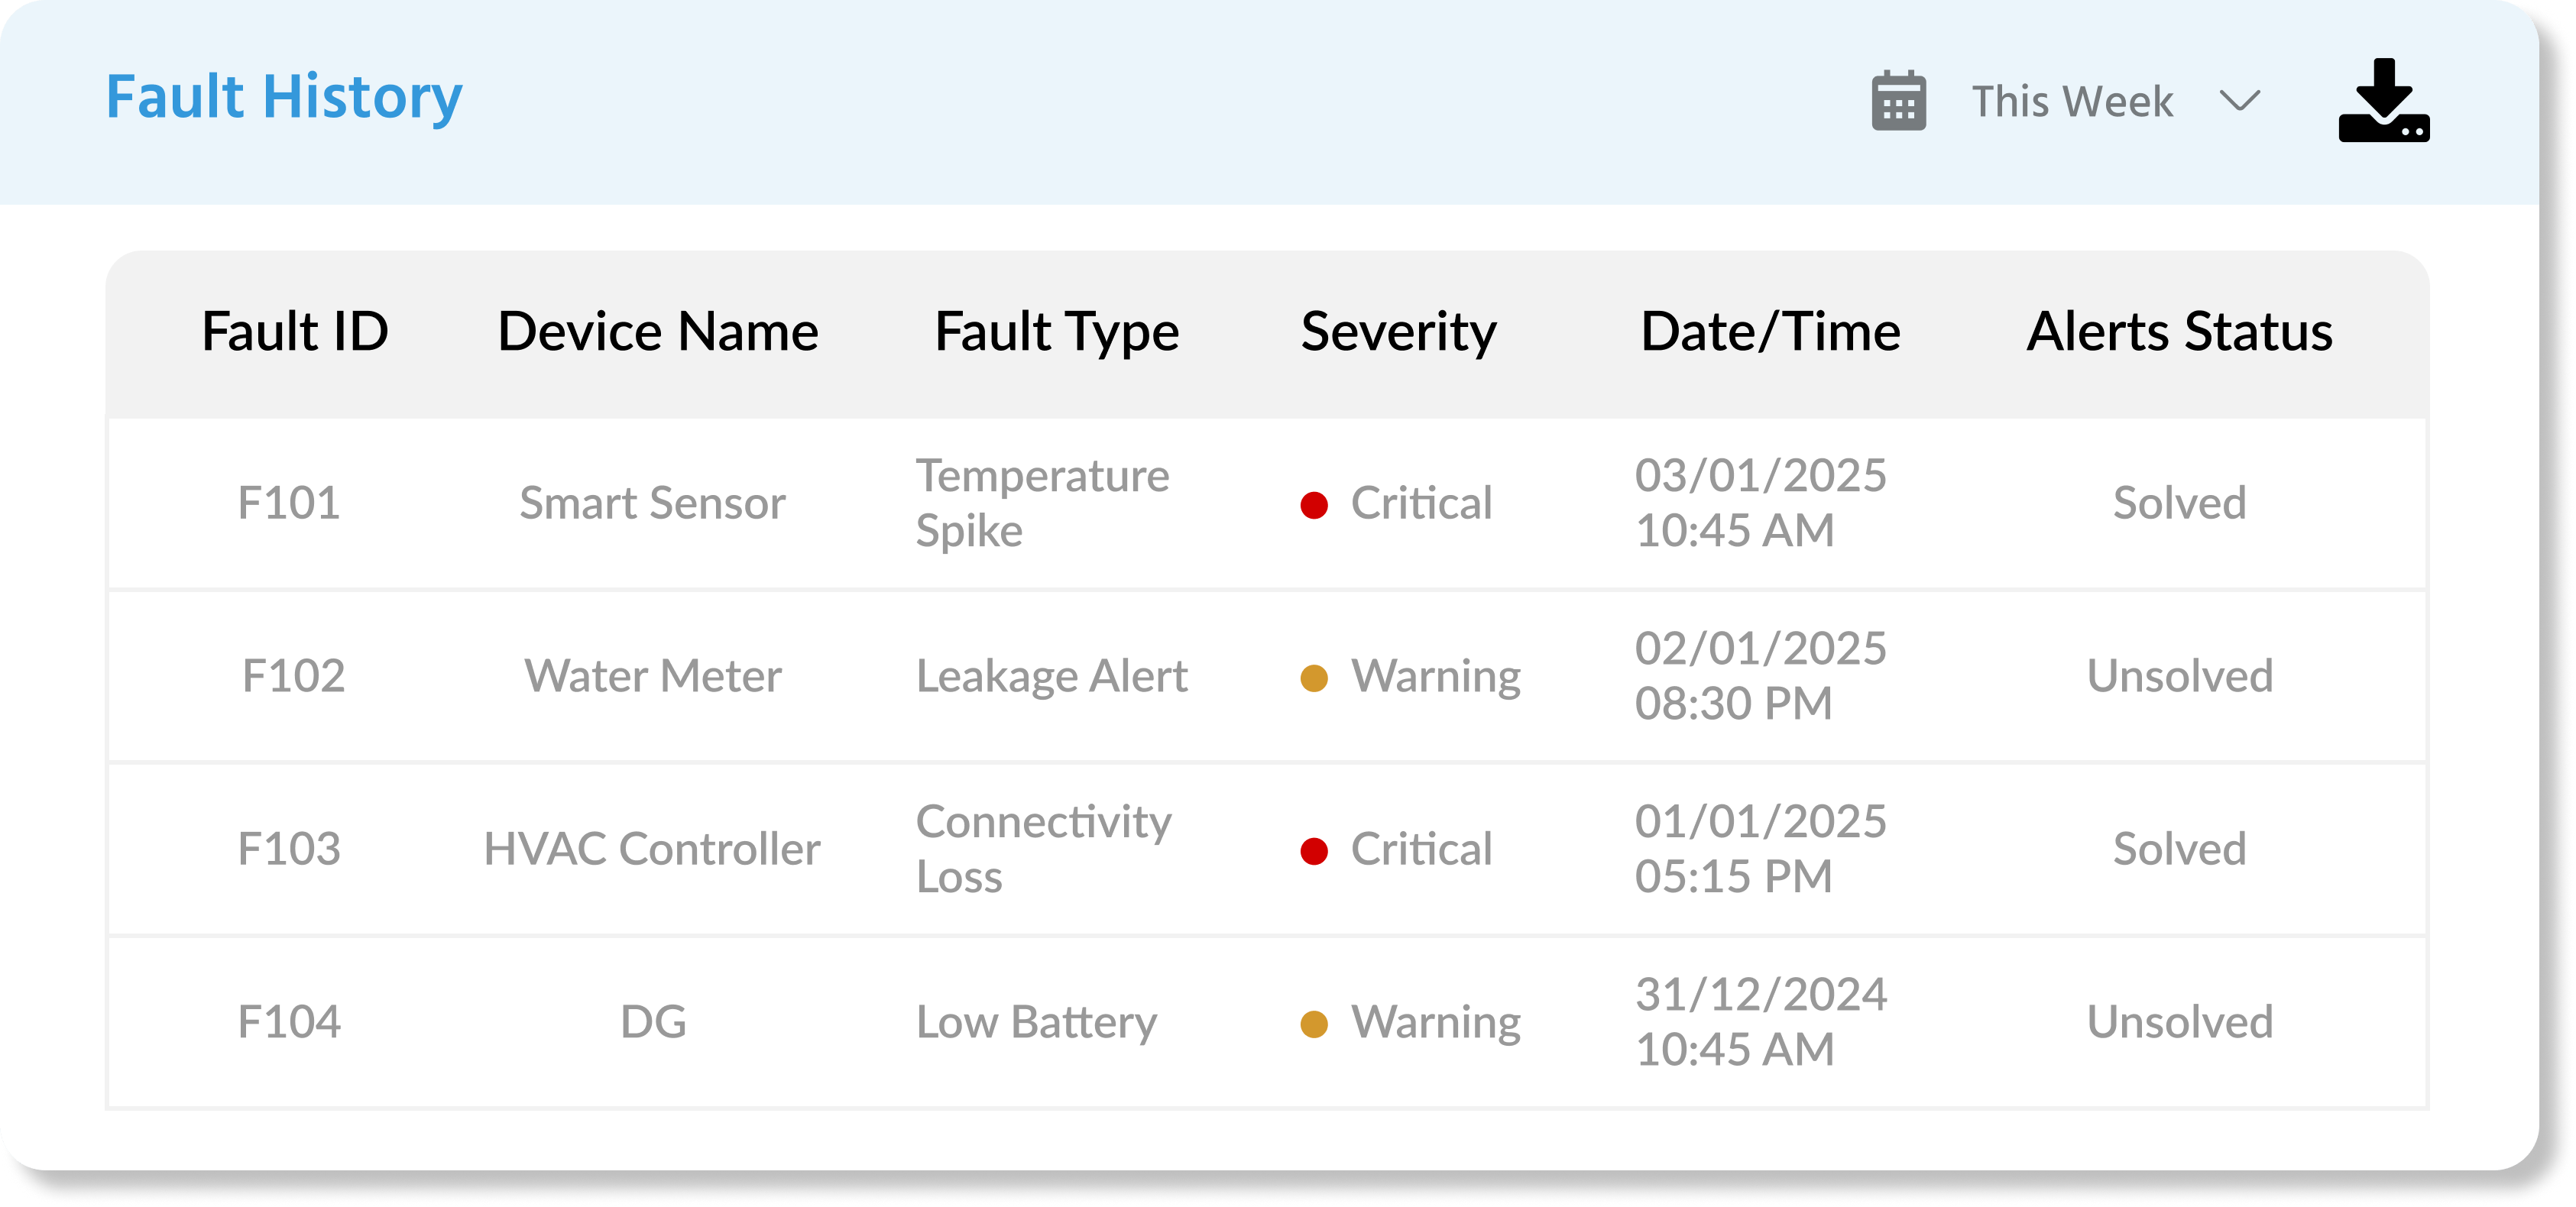Expand the This Week dropdown chevron
Viewport: 2576px width, 1207px height.
(2239, 101)
